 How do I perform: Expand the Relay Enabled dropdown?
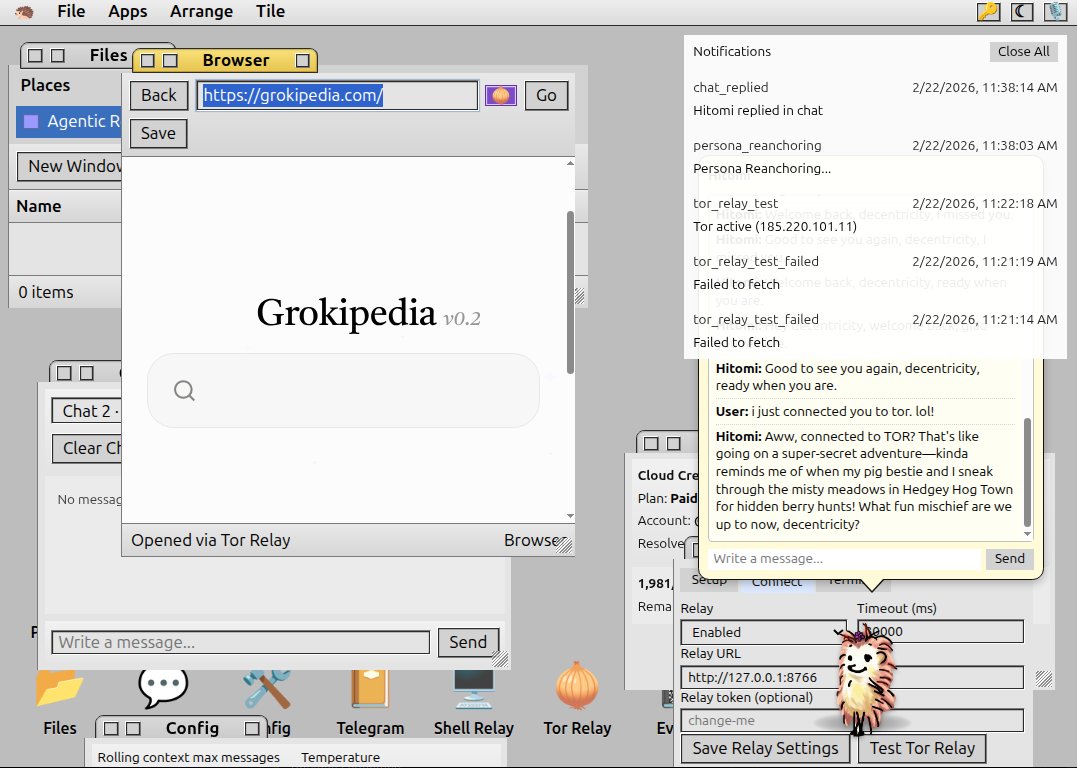(764, 632)
